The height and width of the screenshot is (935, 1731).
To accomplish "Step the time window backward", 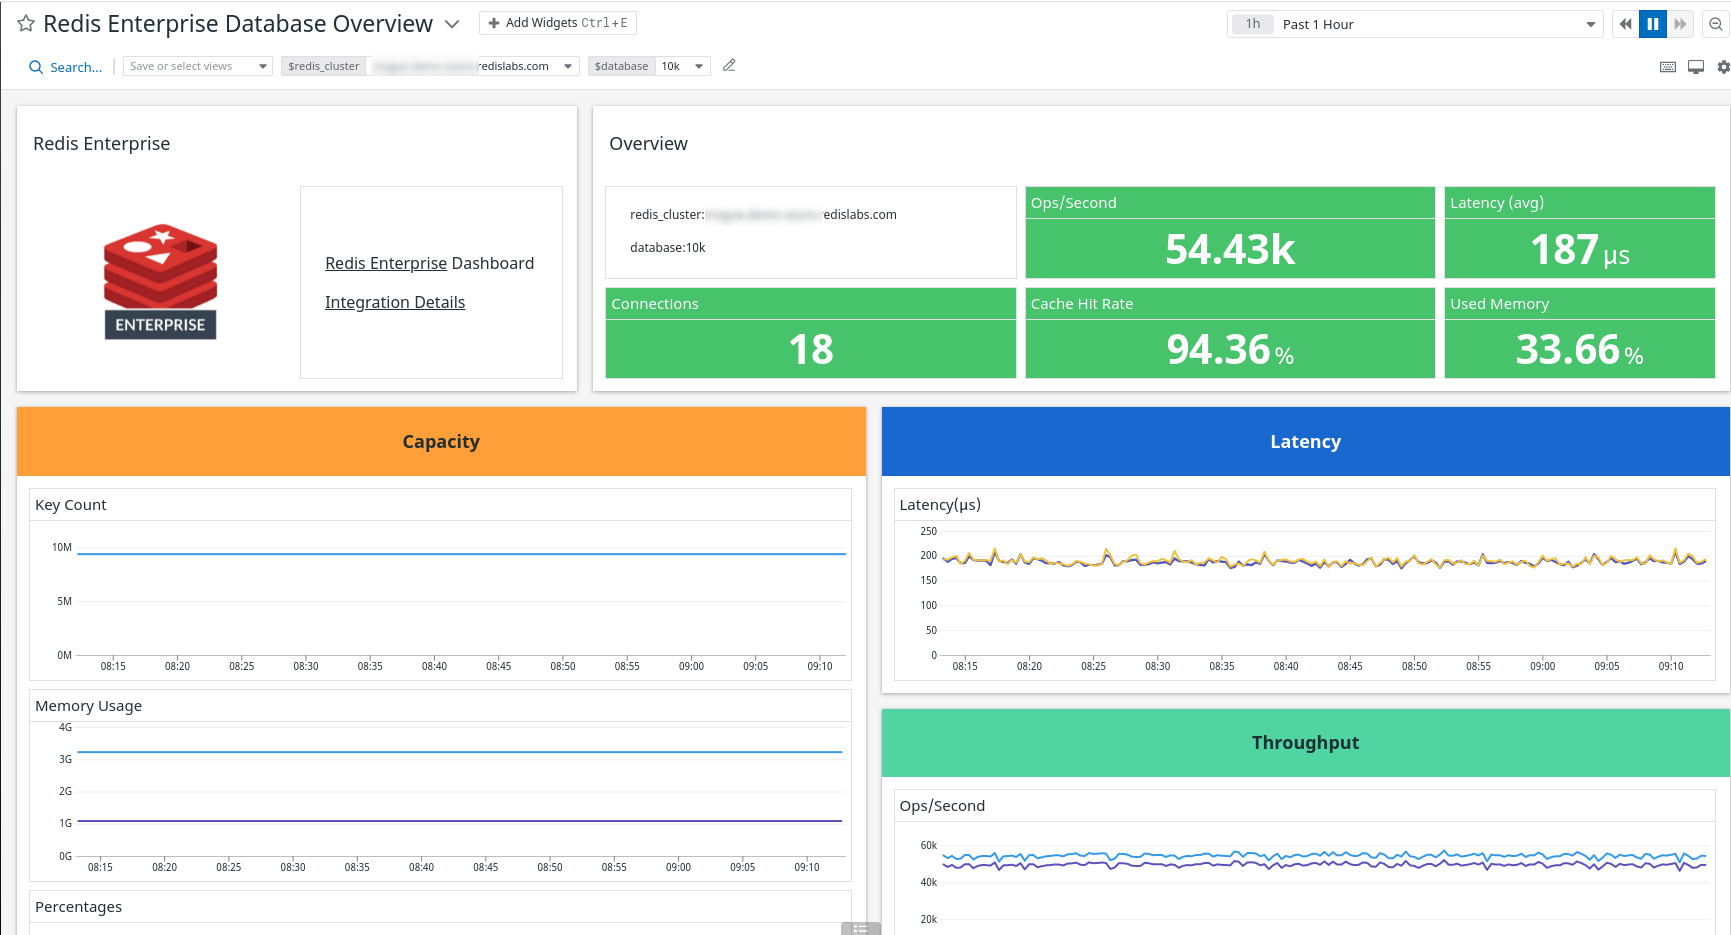I will [x=1626, y=24].
